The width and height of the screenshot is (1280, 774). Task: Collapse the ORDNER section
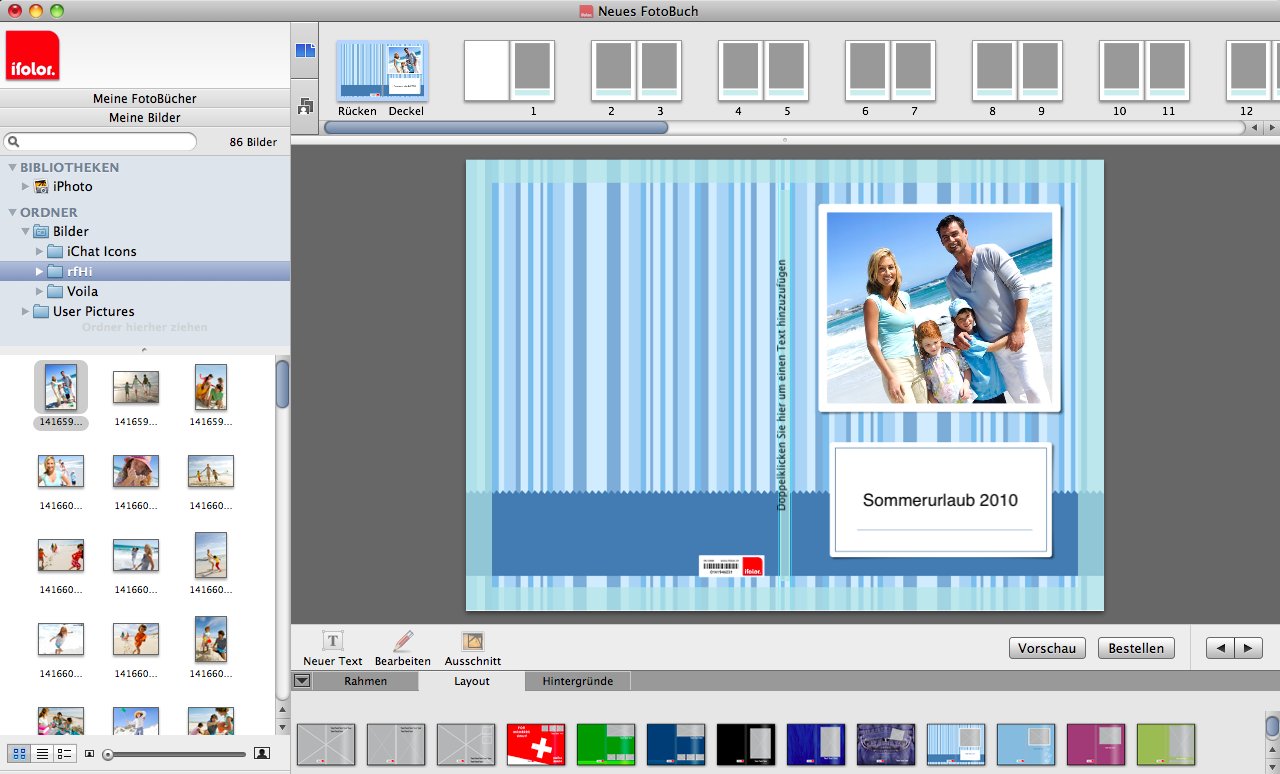coord(12,213)
